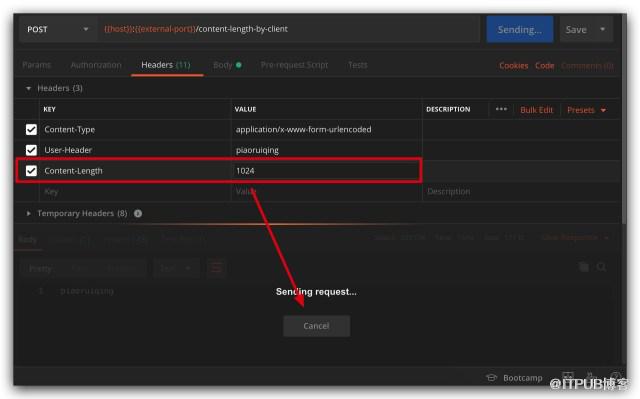Open Bootcamp in the status bar
This screenshot has height=399, width=640.
[x=515, y=378]
